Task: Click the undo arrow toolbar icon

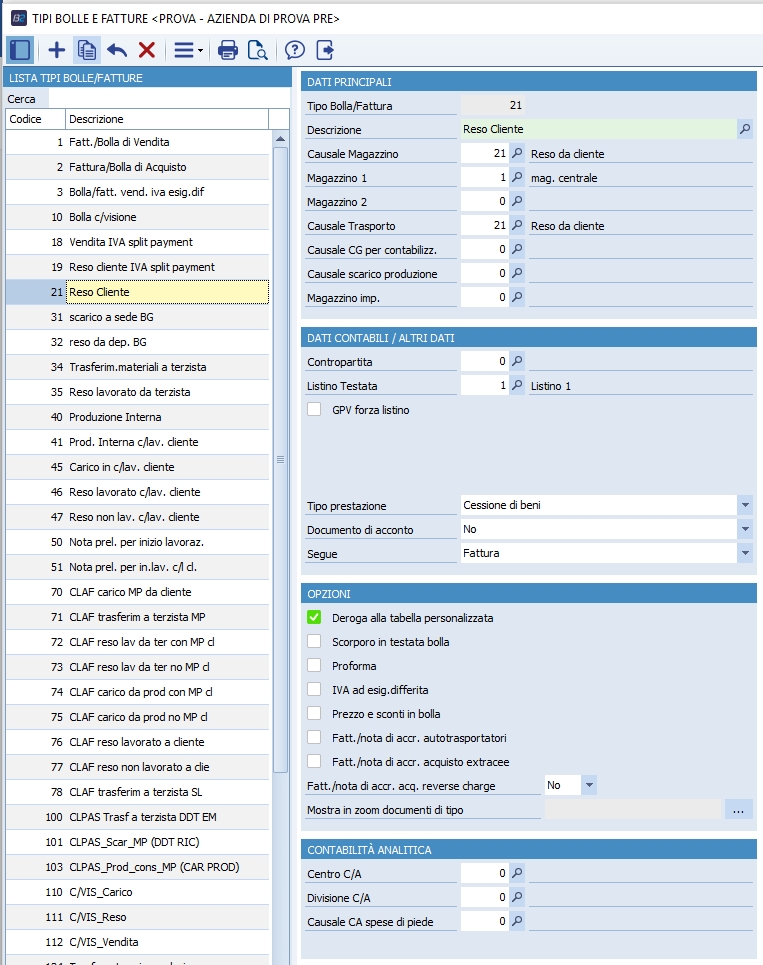Action: (117, 50)
